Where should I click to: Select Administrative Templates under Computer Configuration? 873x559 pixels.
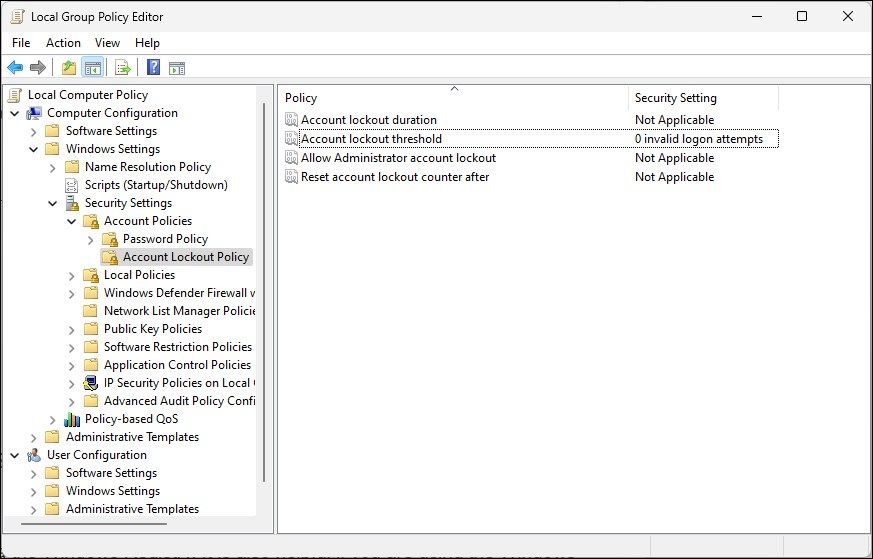133,437
